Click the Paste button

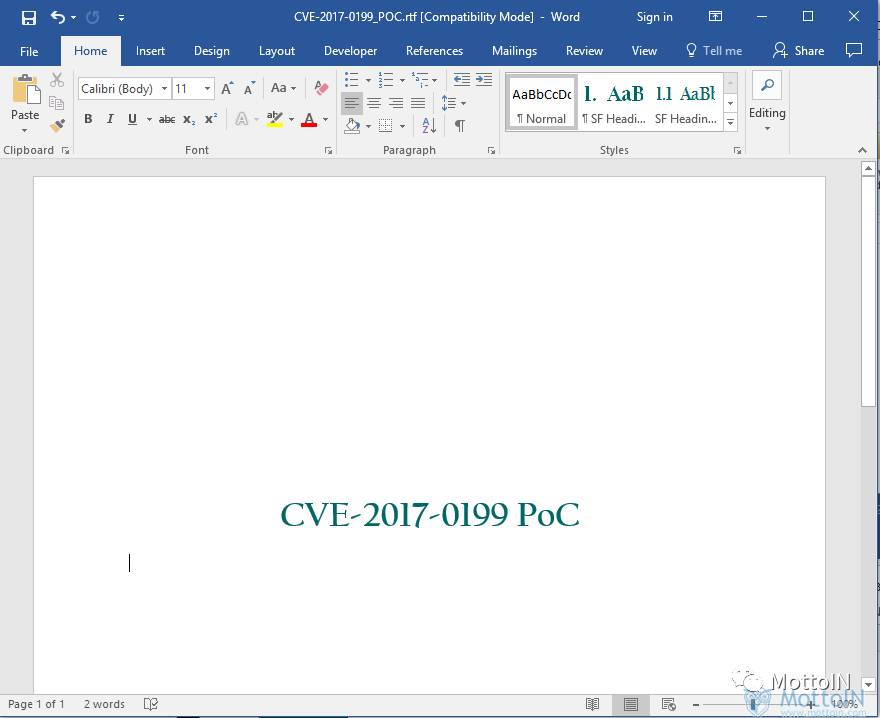pos(25,97)
